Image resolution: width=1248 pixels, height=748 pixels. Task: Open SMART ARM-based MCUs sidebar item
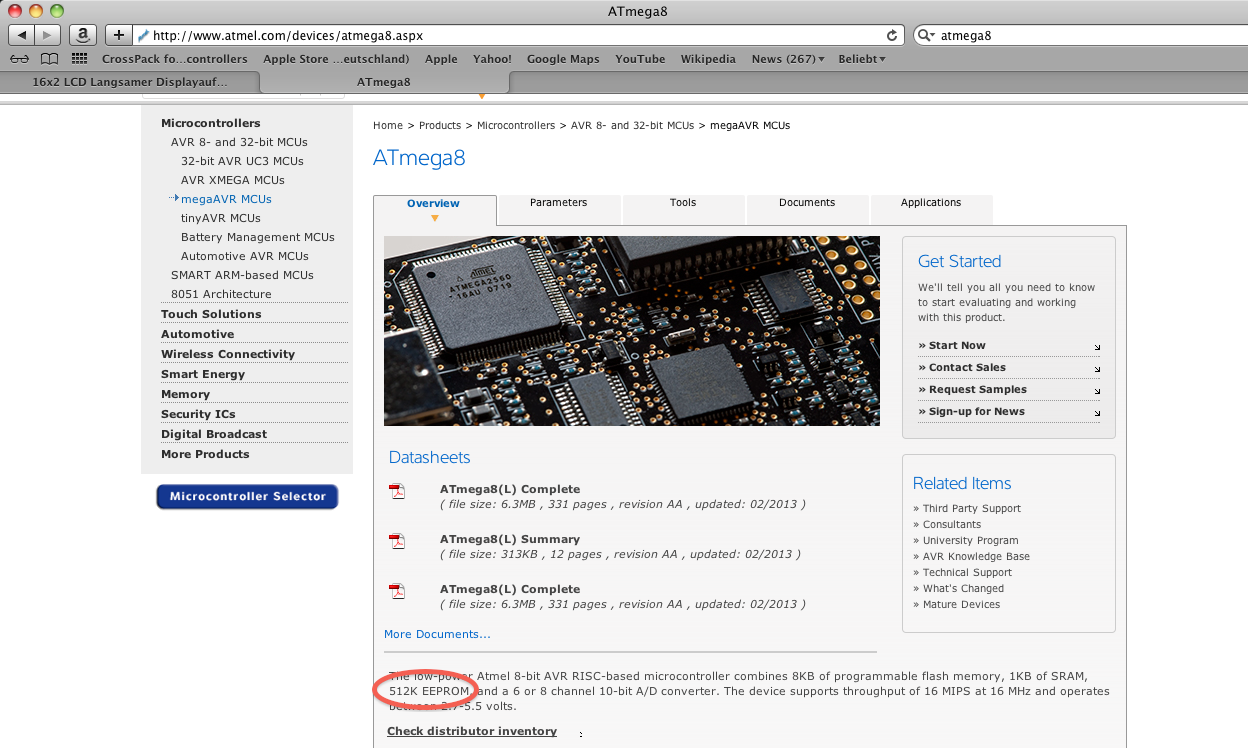coord(242,275)
